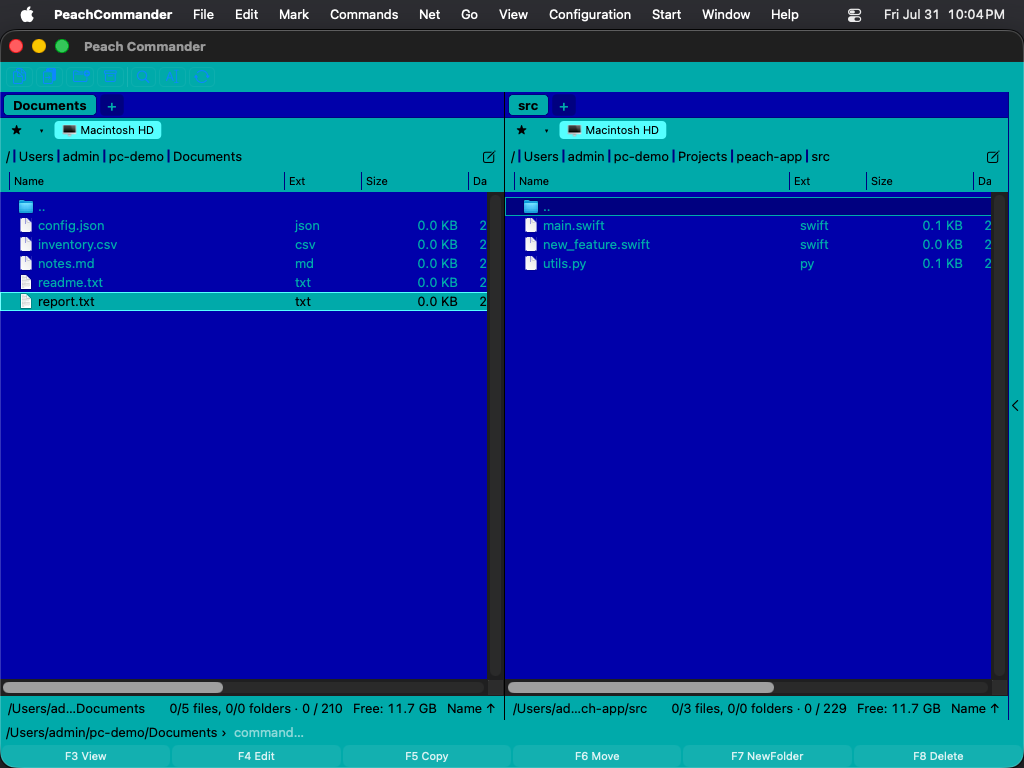
Task: Click the parent folder icon in left panel
Action: pyautogui.click(x=26, y=207)
